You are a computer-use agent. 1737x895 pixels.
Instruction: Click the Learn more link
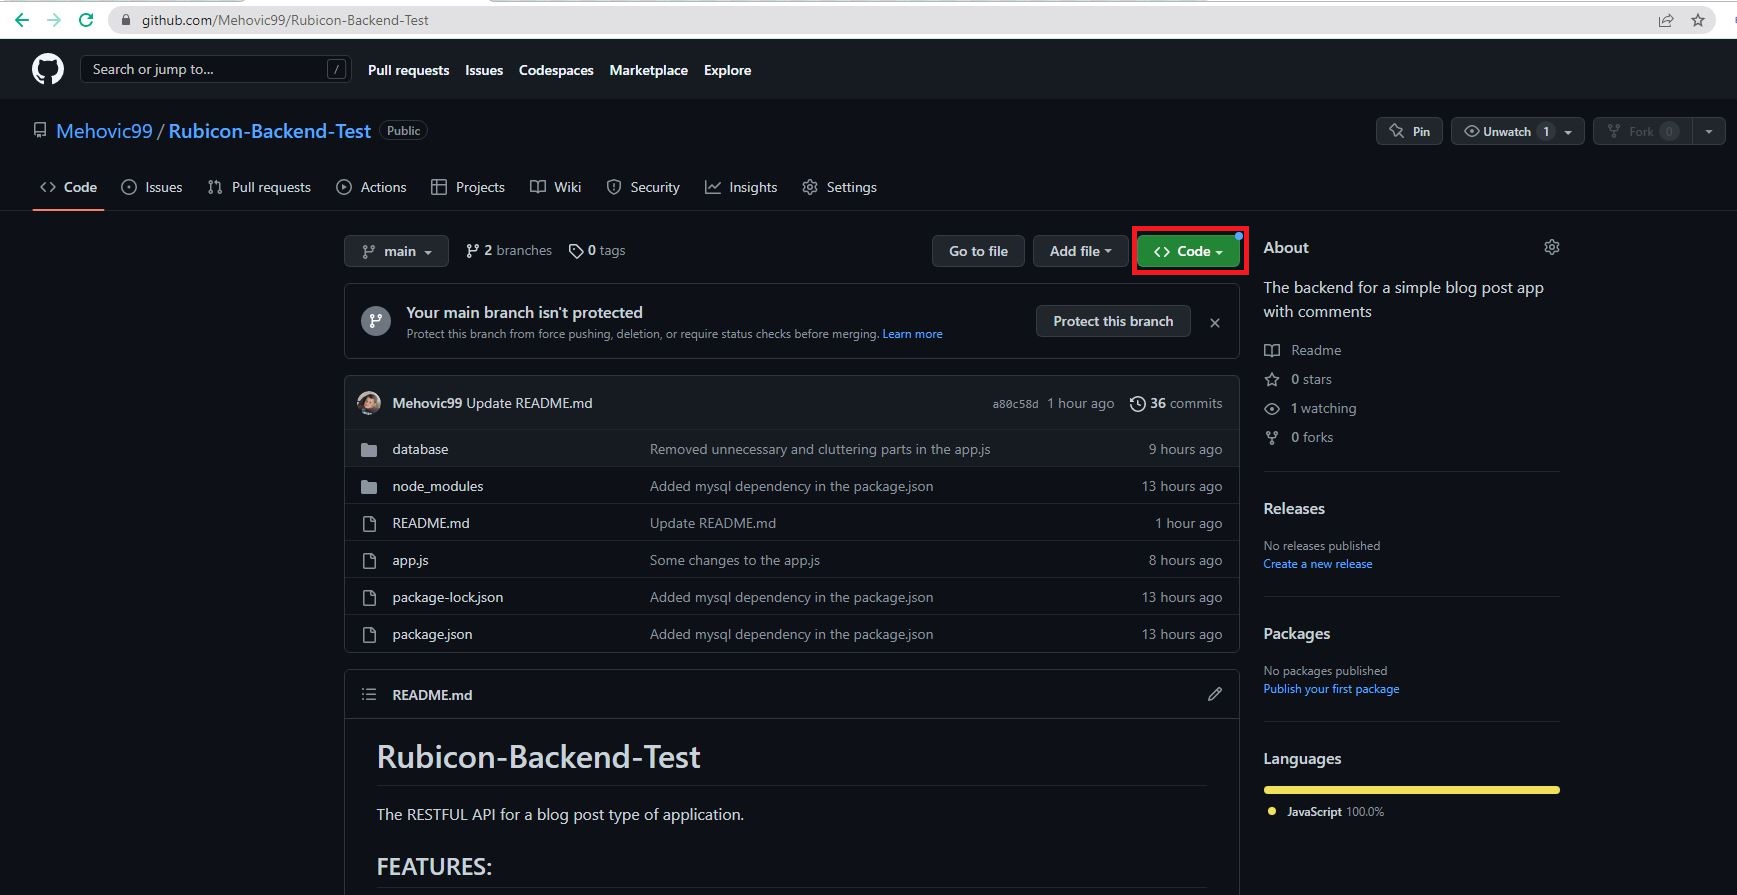pyautogui.click(x=912, y=334)
